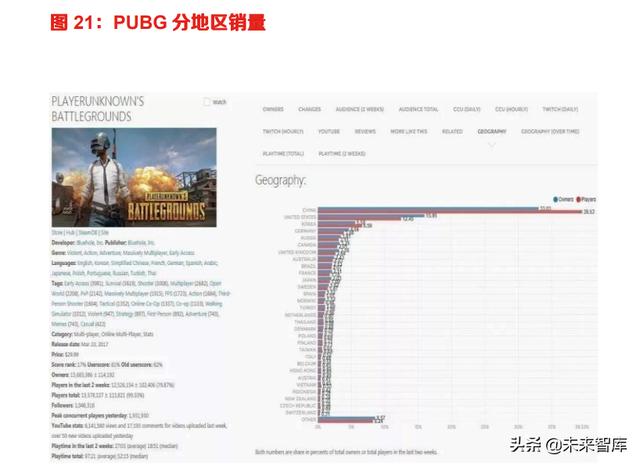Open the Owners tab

point(273,109)
